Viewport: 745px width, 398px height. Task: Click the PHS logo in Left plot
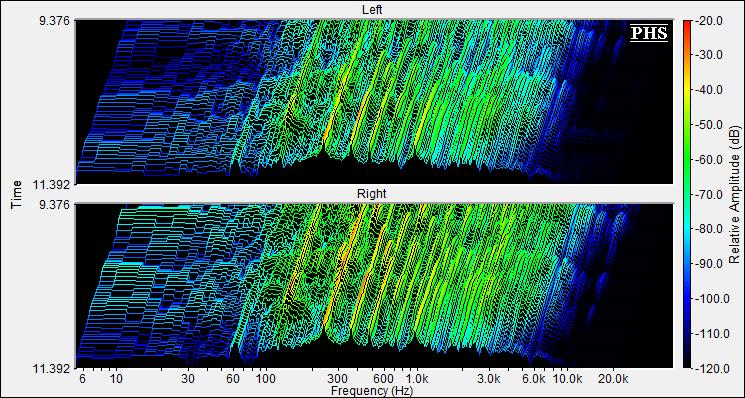pos(649,33)
